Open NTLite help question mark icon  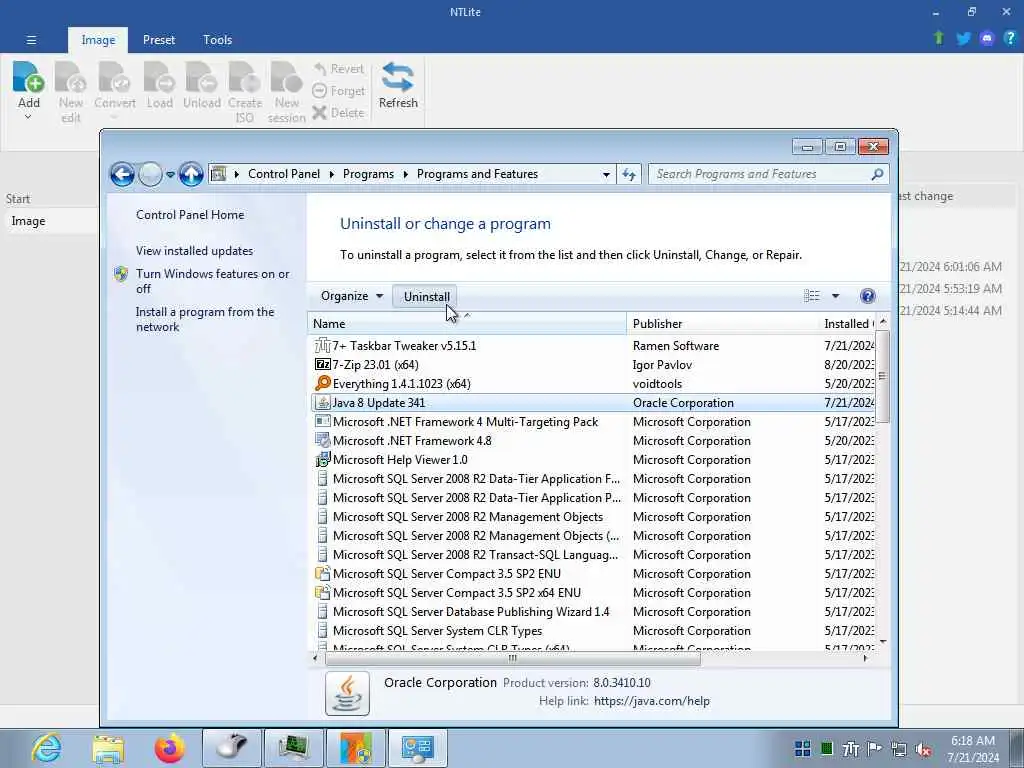pyautogui.click(x=1010, y=39)
